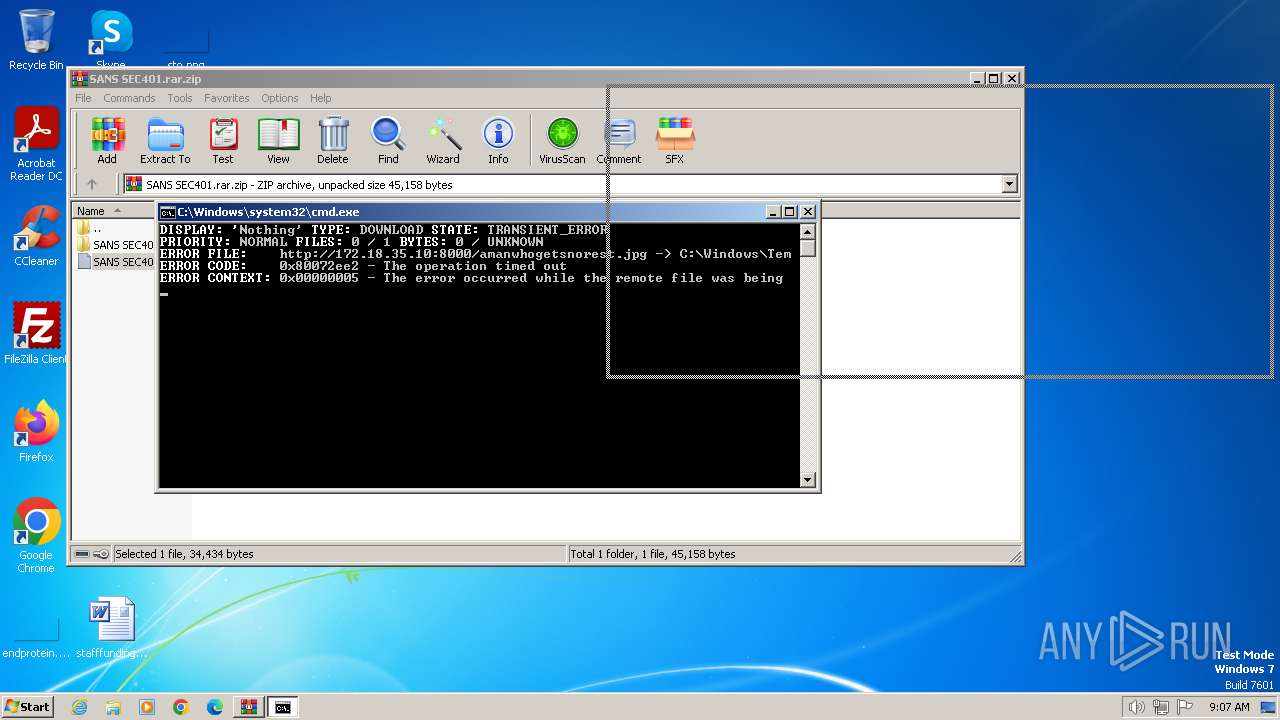Image resolution: width=1280 pixels, height=720 pixels.
Task: Open Skype desktop shortcut
Action: 111,40
